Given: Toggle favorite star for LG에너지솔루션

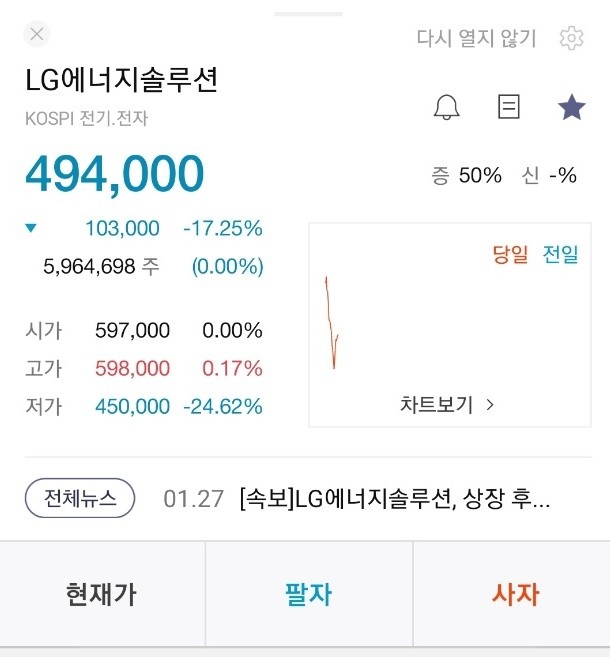Looking at the screenshot, I should click(x=571, y=108).
